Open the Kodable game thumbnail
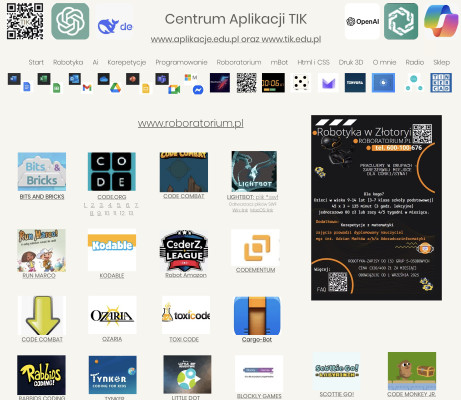461x400 pixels. pos(112,250)
